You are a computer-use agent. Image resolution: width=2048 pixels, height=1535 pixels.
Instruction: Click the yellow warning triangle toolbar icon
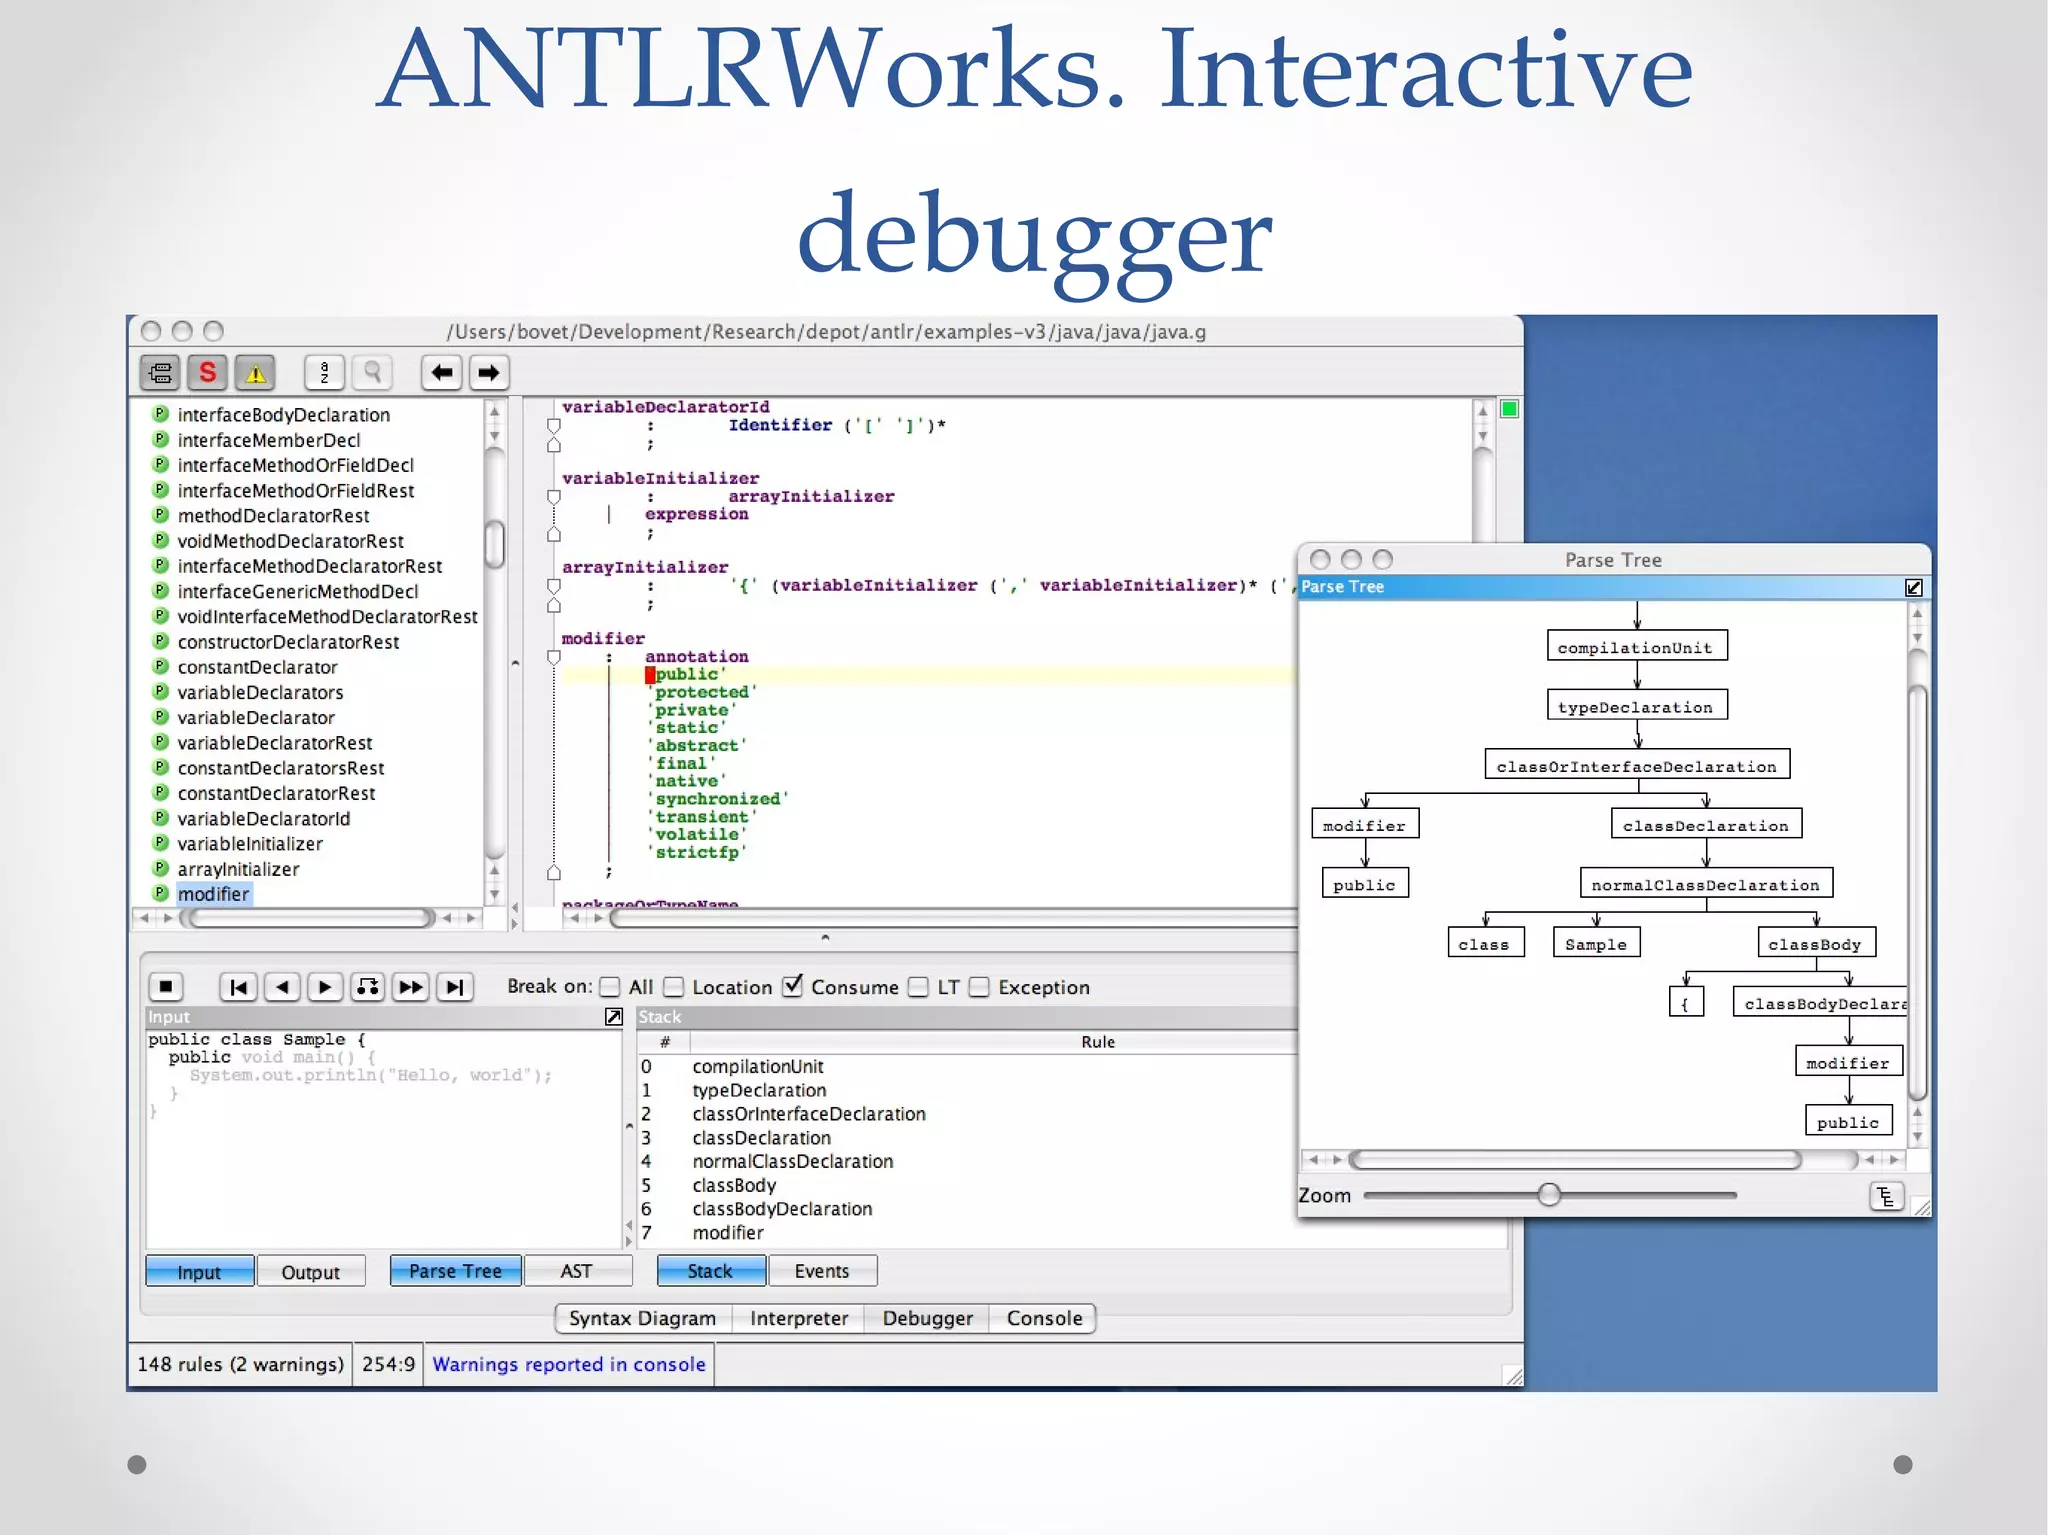(x=256, y=373)
